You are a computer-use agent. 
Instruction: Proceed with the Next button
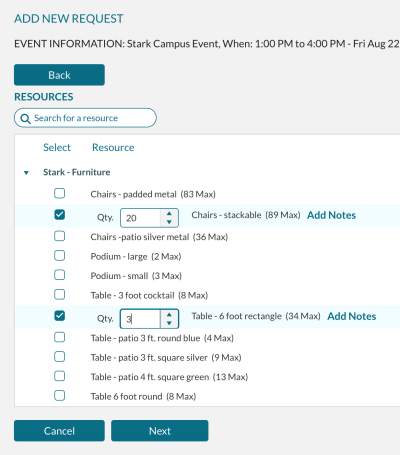tap(160, 431)
